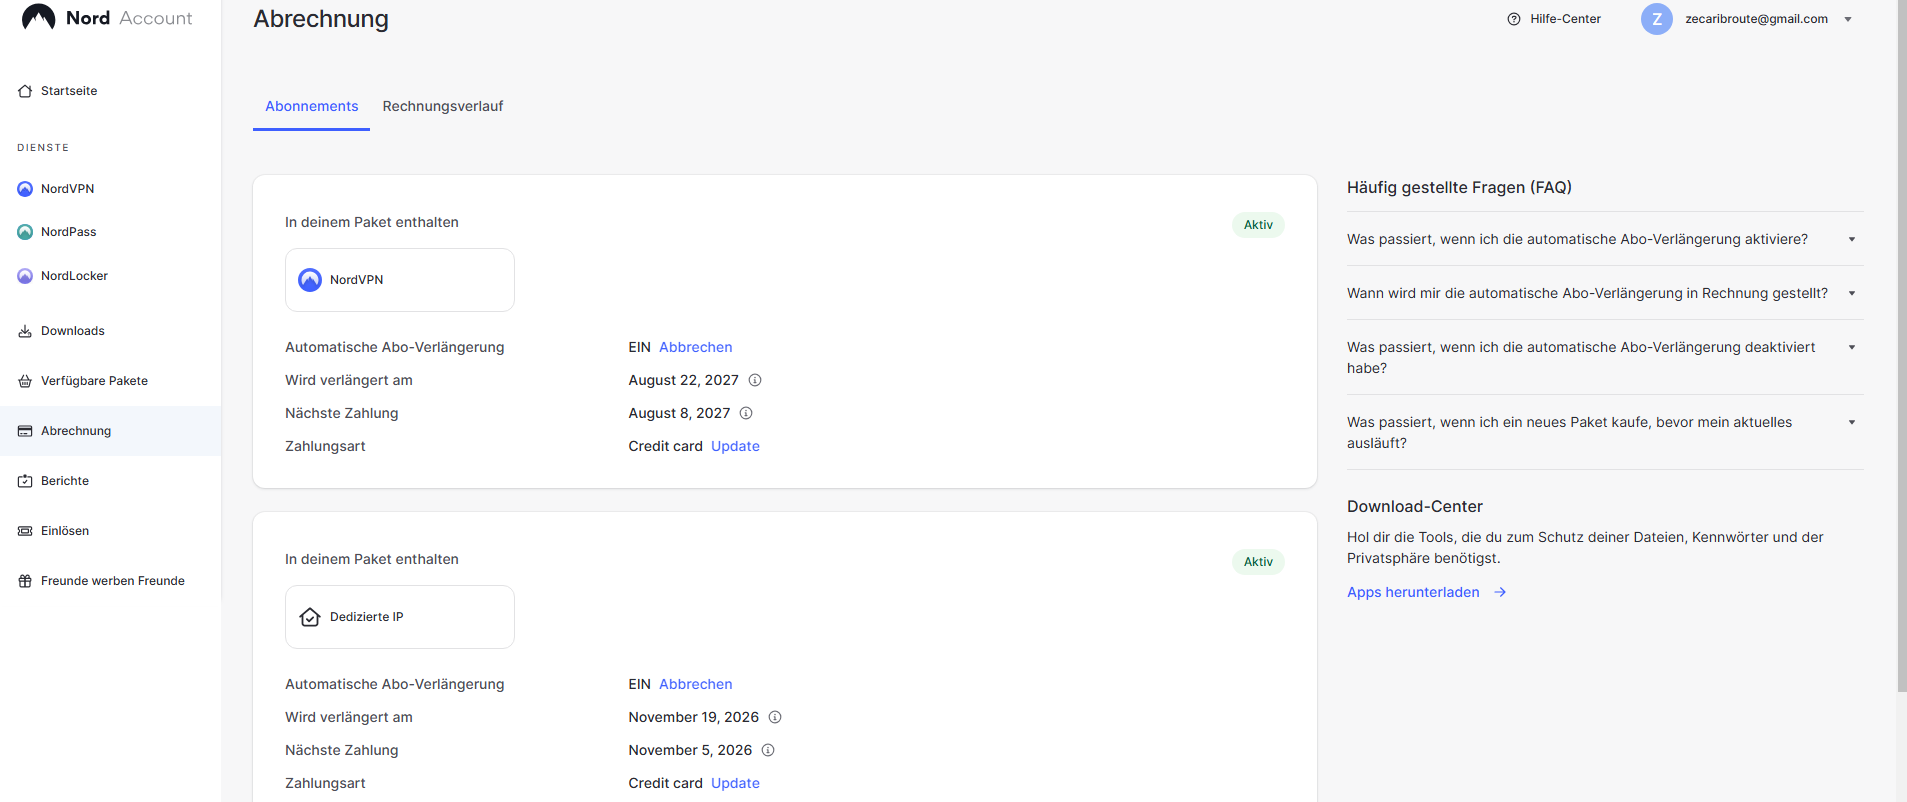Switch to the Abonnements tab
This screenshot has width=1907, height=802.
tap(311, 106)
